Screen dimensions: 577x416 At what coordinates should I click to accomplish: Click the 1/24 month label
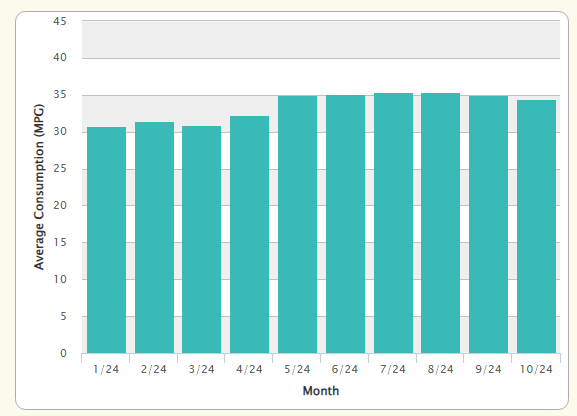[x=106, y=369]
